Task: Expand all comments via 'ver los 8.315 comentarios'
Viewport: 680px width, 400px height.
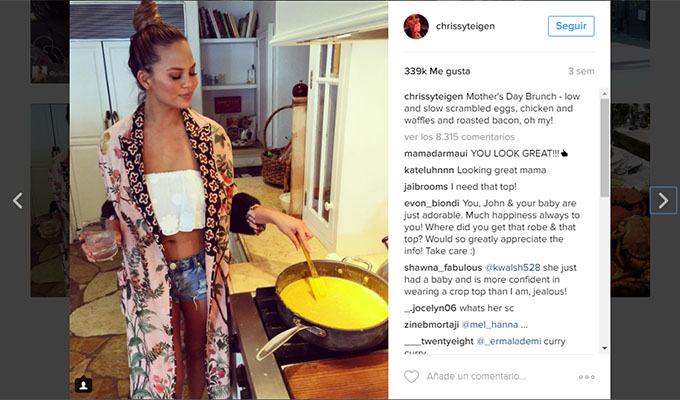Action: tap(459, 137)
